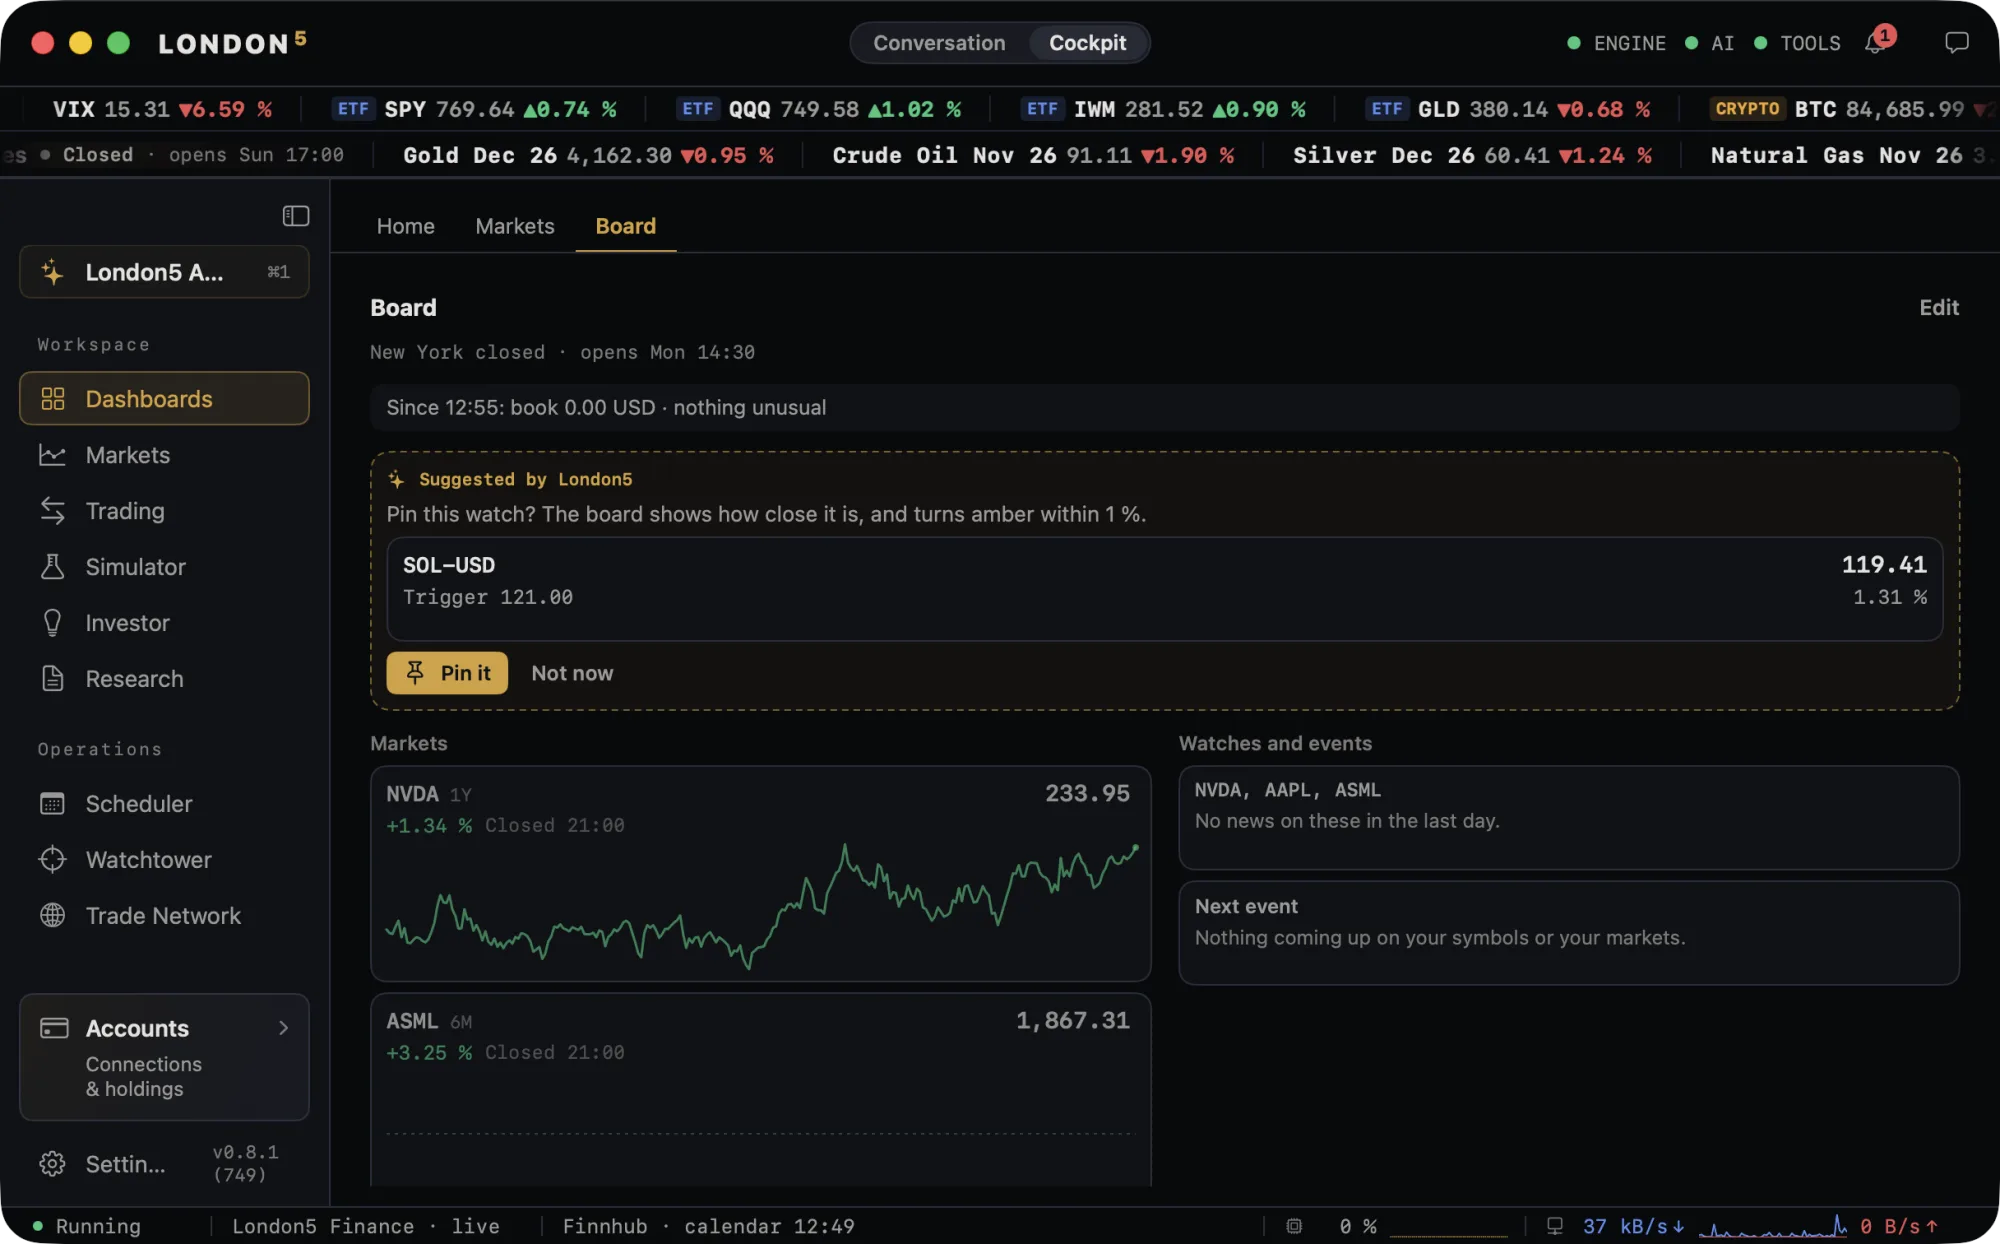Open the London5 Assistant sparkle button
2000x1244 pixels.
pos(164,272)
